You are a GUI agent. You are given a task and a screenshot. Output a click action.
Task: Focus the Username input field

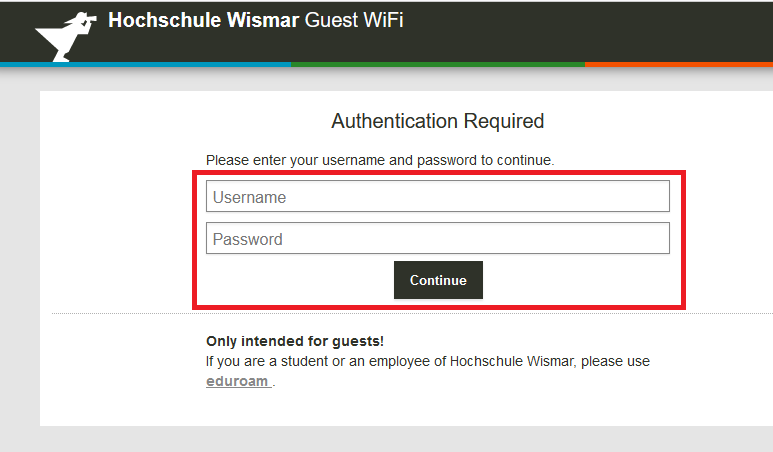point(438,196)
